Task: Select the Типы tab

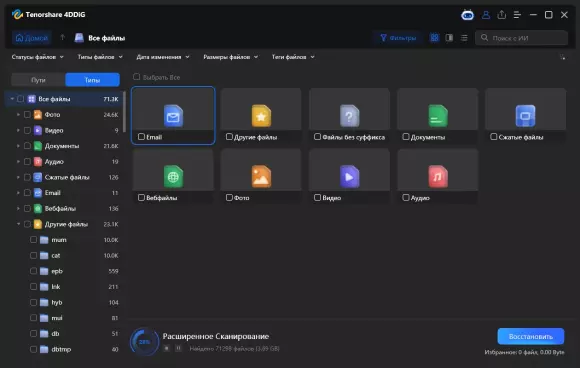Action: (x=92, y=80)
